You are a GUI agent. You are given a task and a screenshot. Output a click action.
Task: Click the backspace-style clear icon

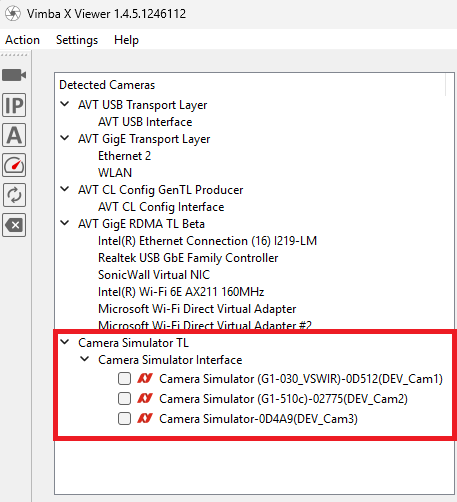pyautogui.click(x=14, y=225)
